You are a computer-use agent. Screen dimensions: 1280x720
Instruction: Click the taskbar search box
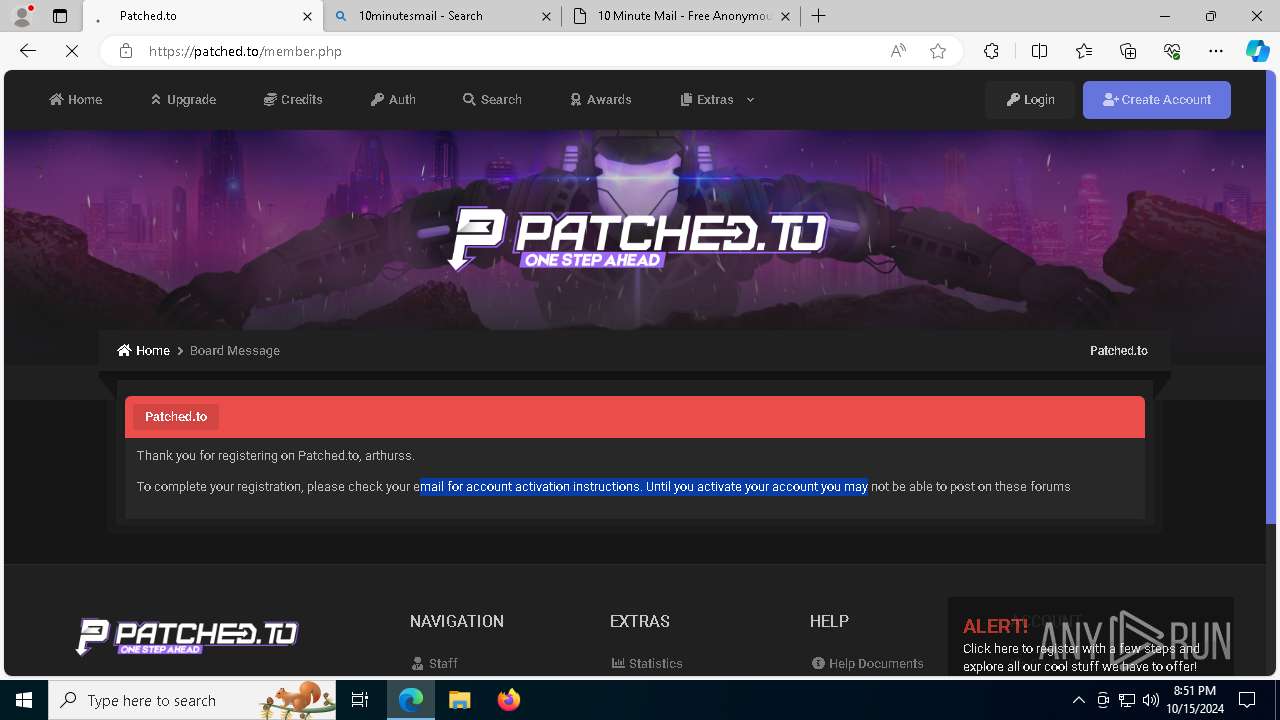pos(193,700)
